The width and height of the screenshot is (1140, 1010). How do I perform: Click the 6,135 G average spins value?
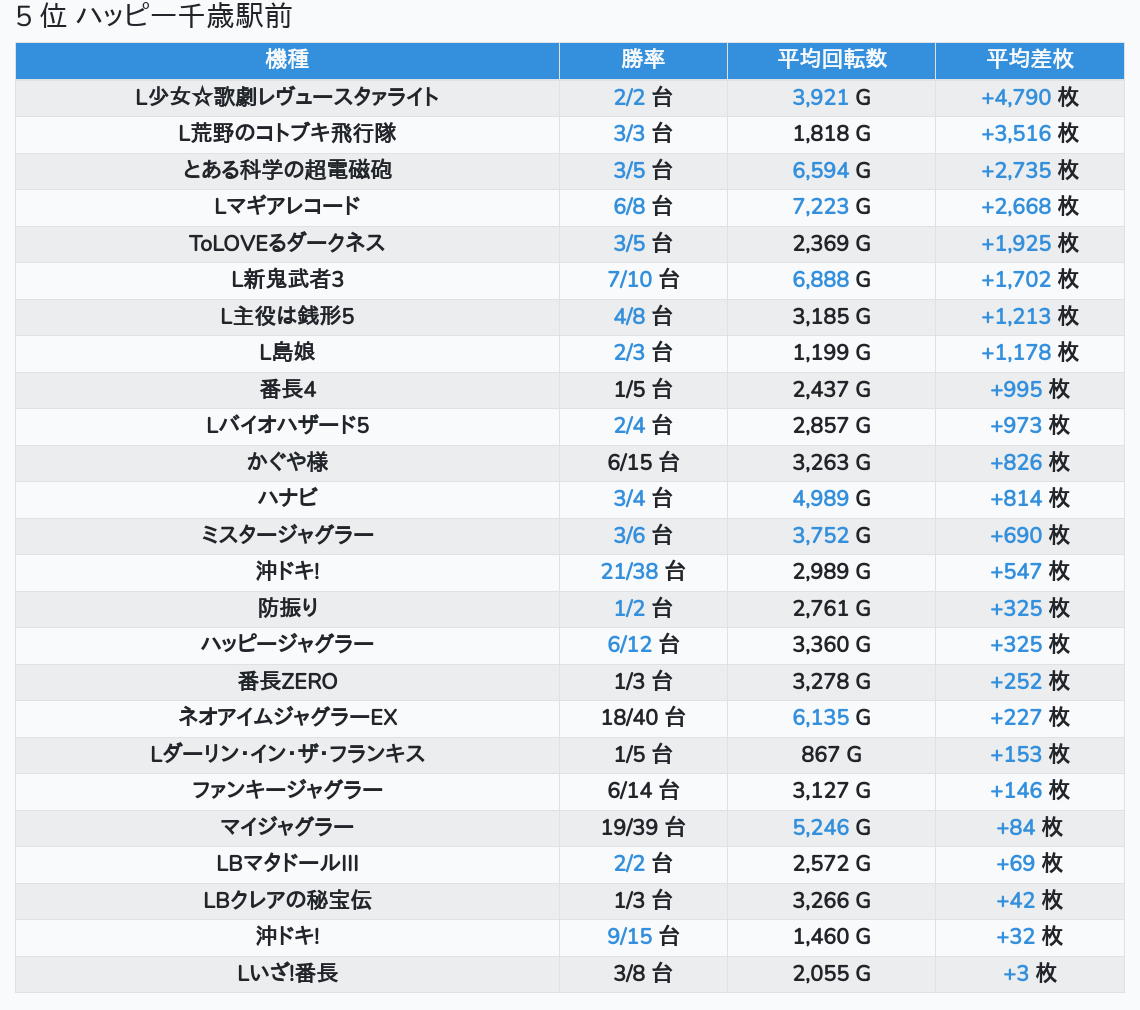(831, 717)
